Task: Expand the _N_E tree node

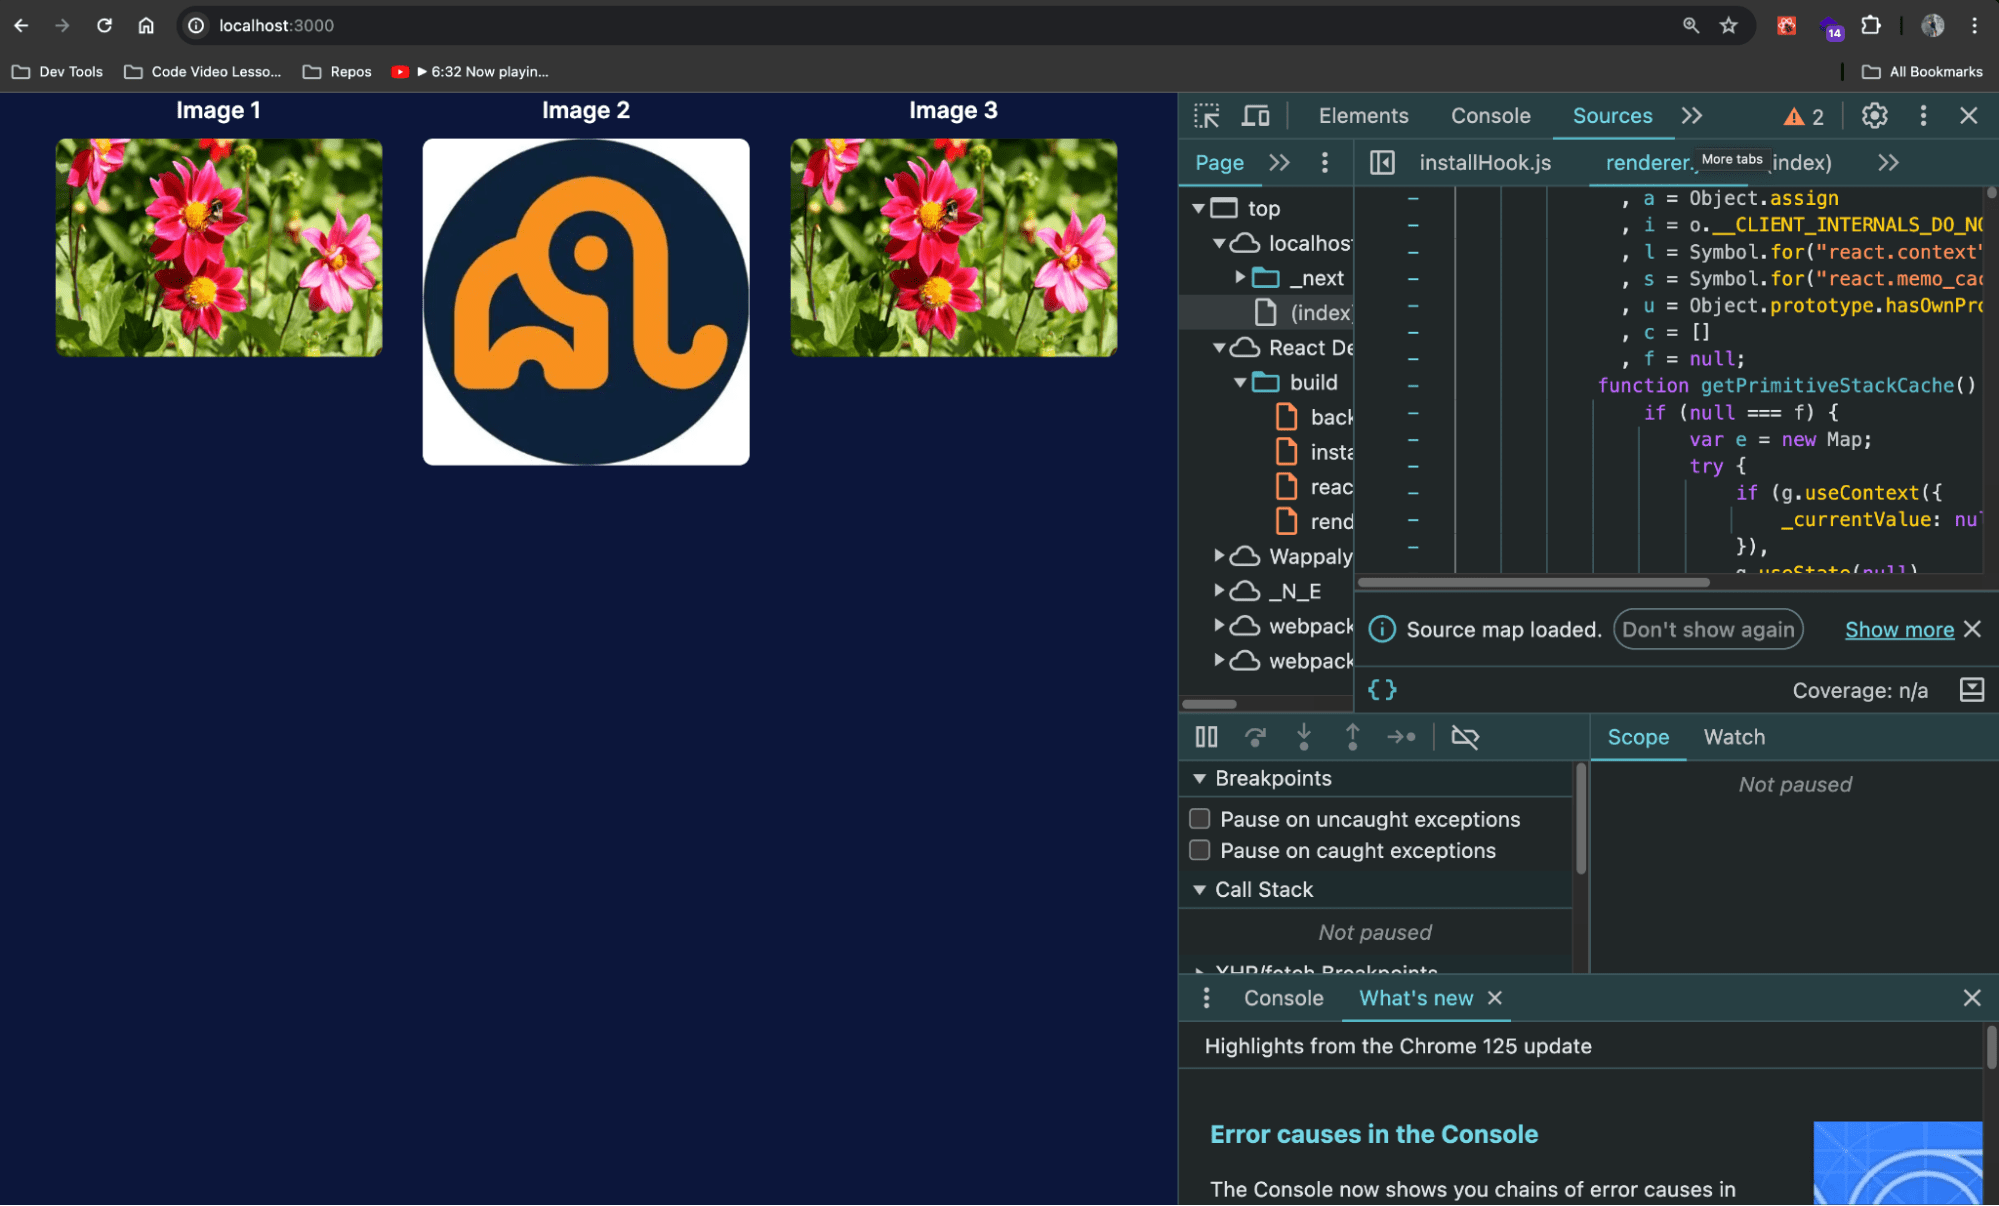Action: coord(1219,590)
